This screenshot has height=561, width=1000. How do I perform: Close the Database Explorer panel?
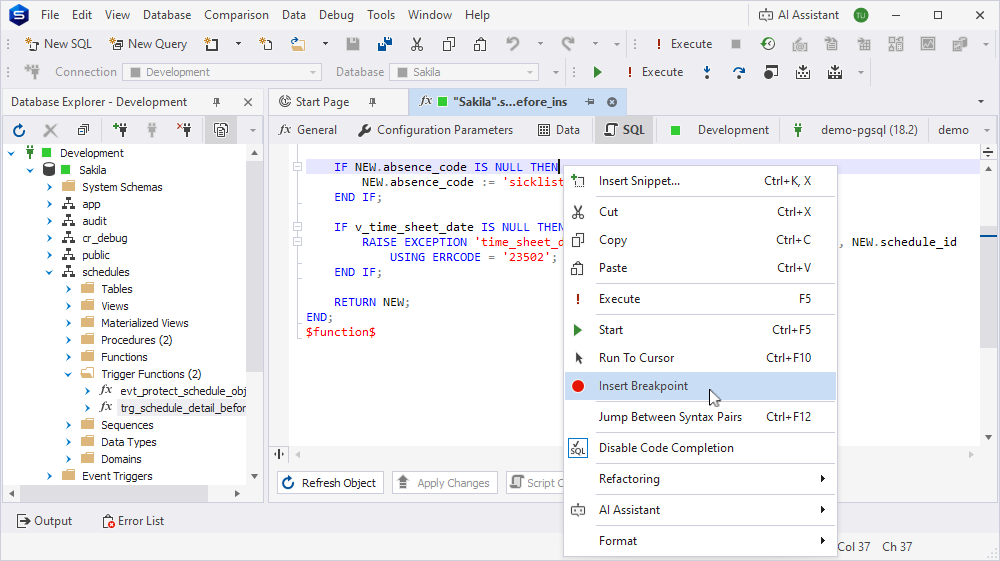[248, 102]
